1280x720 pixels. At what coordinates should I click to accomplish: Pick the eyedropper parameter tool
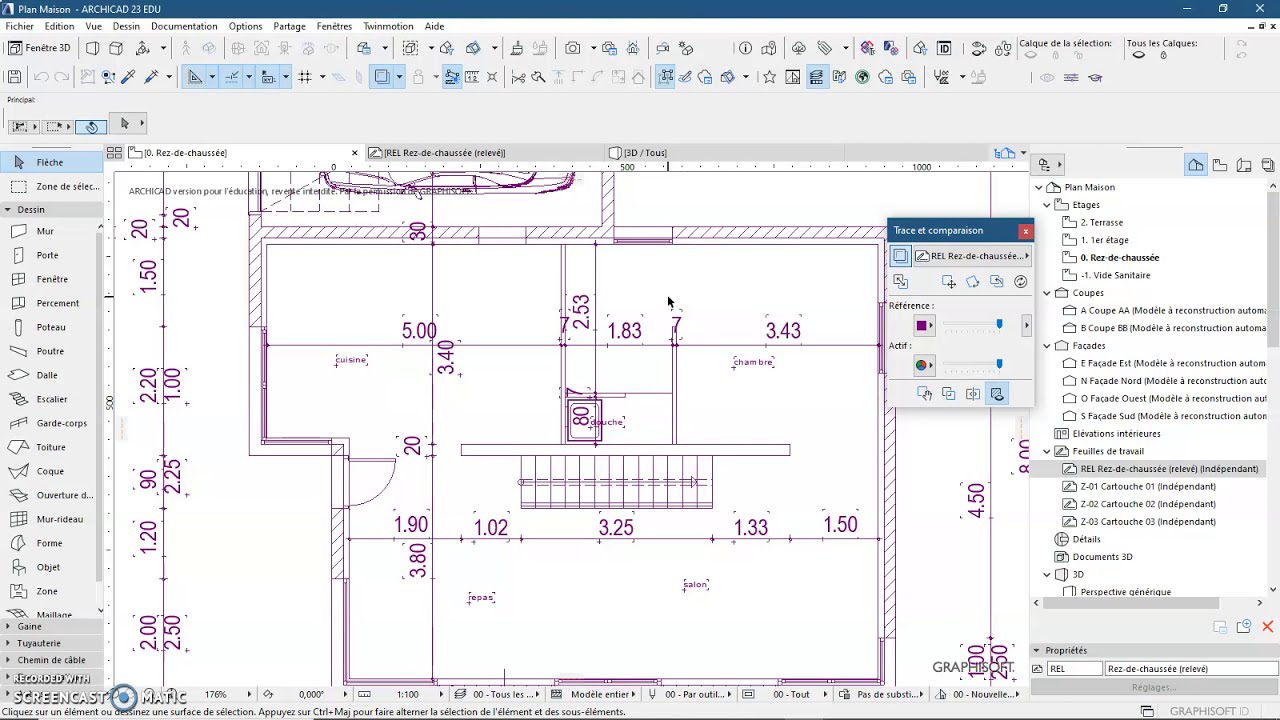pyautogui.click(x=127, y=77)
